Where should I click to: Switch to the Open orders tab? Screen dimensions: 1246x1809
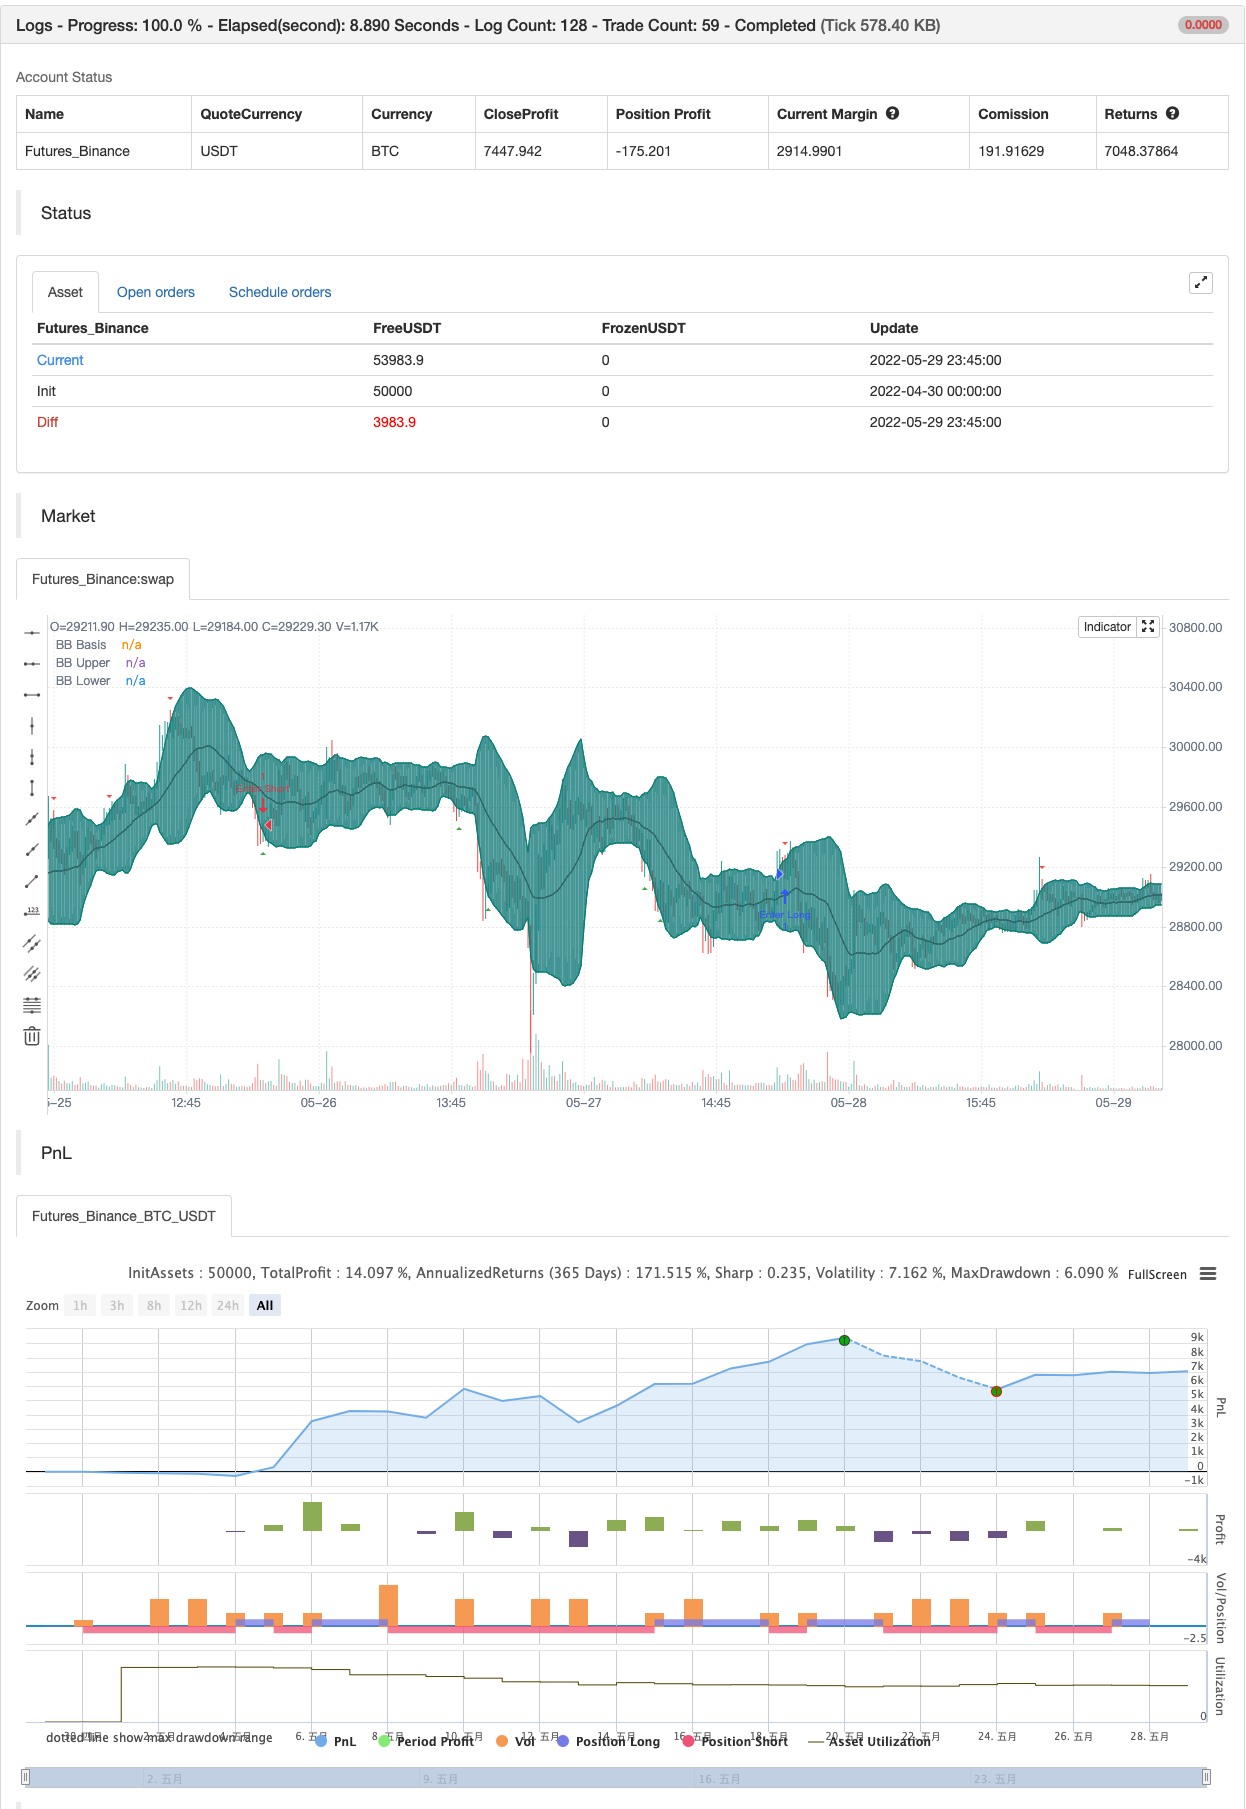pyautogui.click(x=156, y=292)
